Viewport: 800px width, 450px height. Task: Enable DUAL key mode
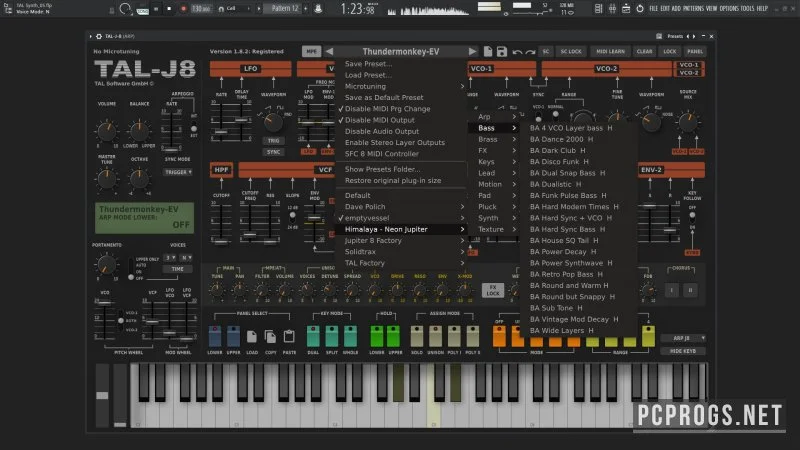tap(313, 336)
